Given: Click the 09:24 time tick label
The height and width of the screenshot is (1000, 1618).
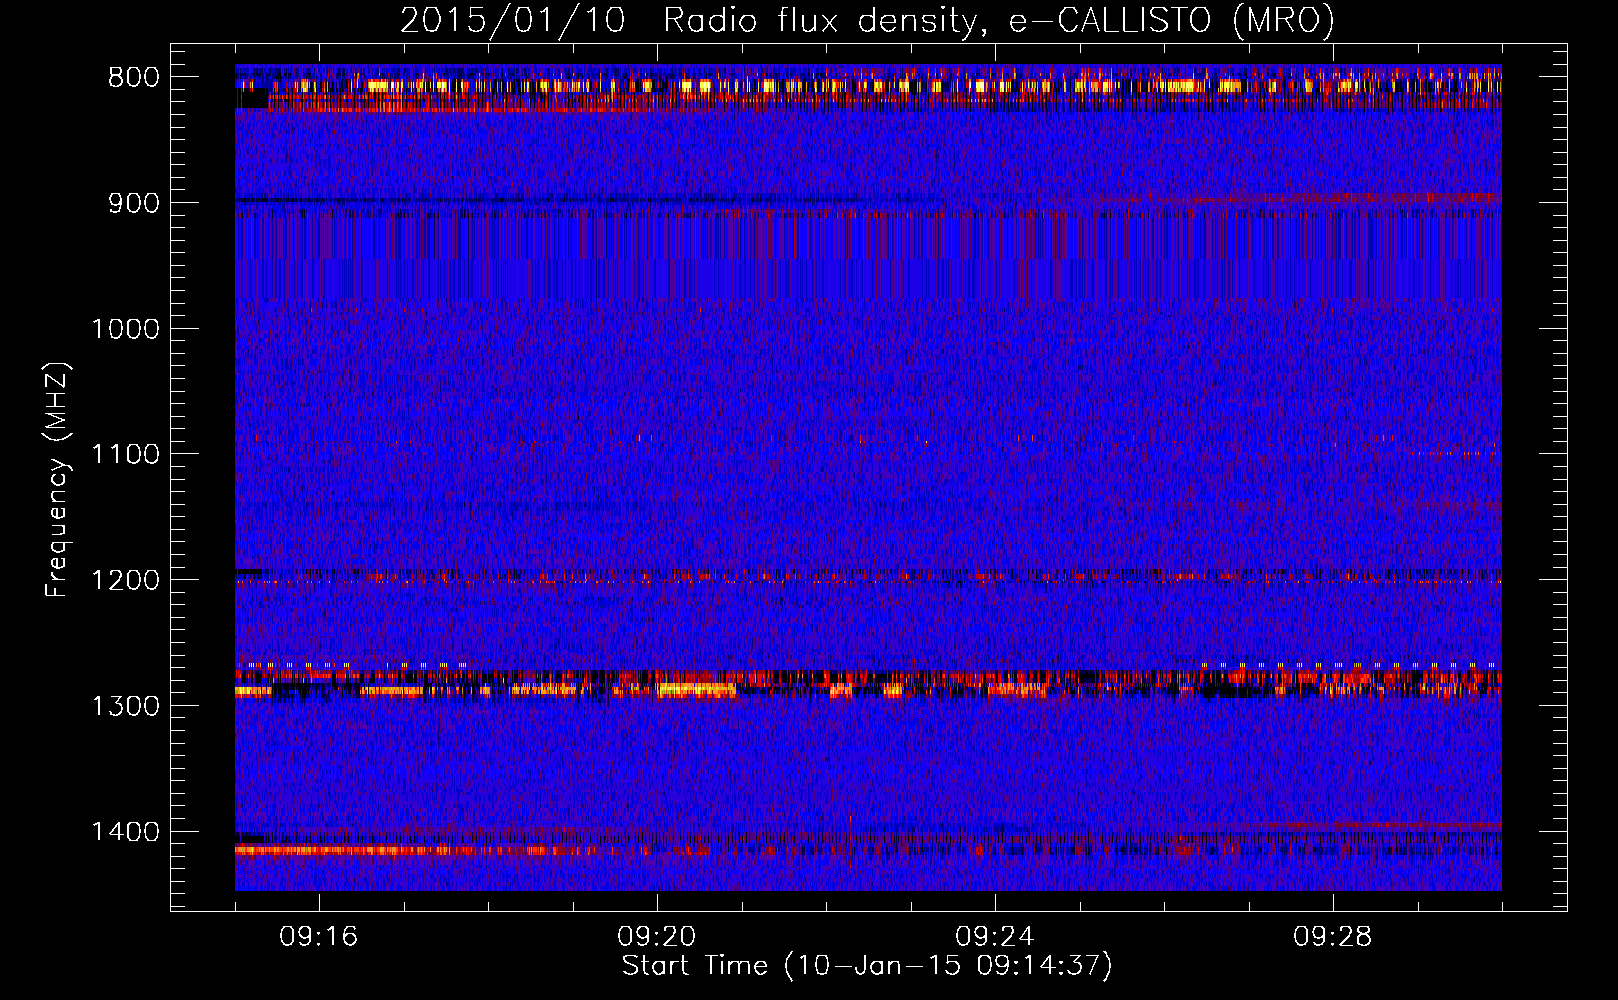Looking at the screenshot, I should point(995,937).
